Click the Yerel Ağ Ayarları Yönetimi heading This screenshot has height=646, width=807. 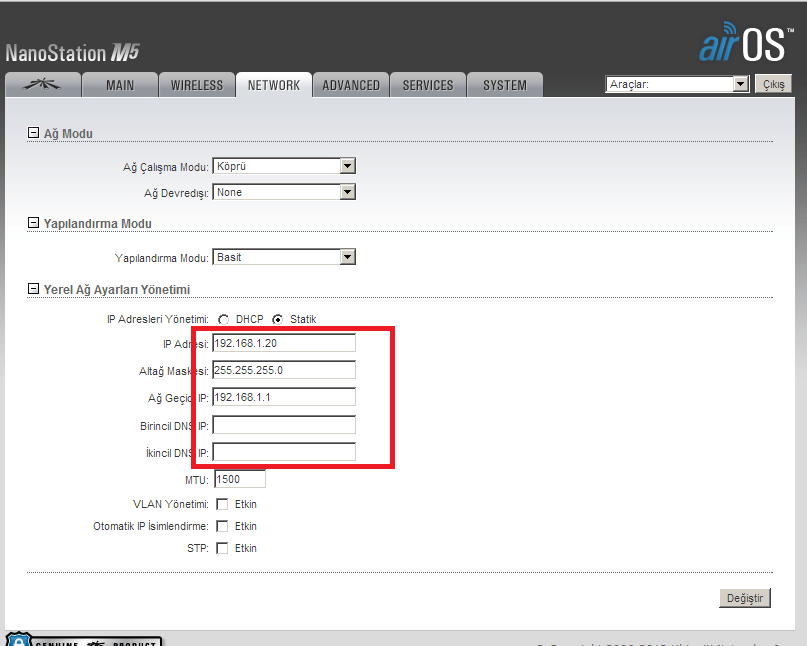point(117,290)
